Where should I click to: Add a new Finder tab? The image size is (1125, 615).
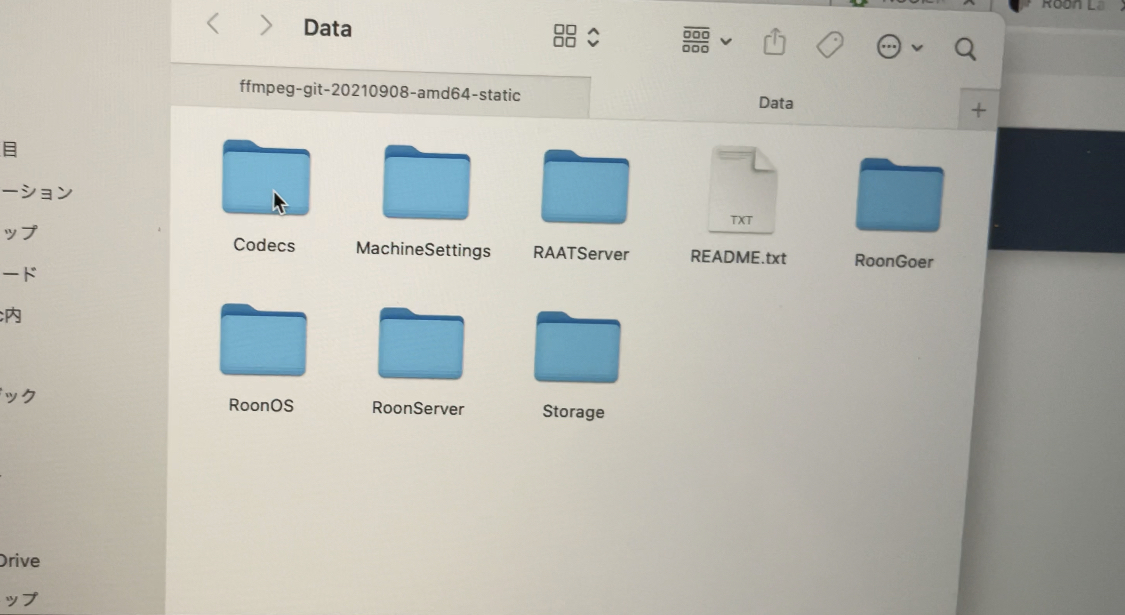coord(978,111)
